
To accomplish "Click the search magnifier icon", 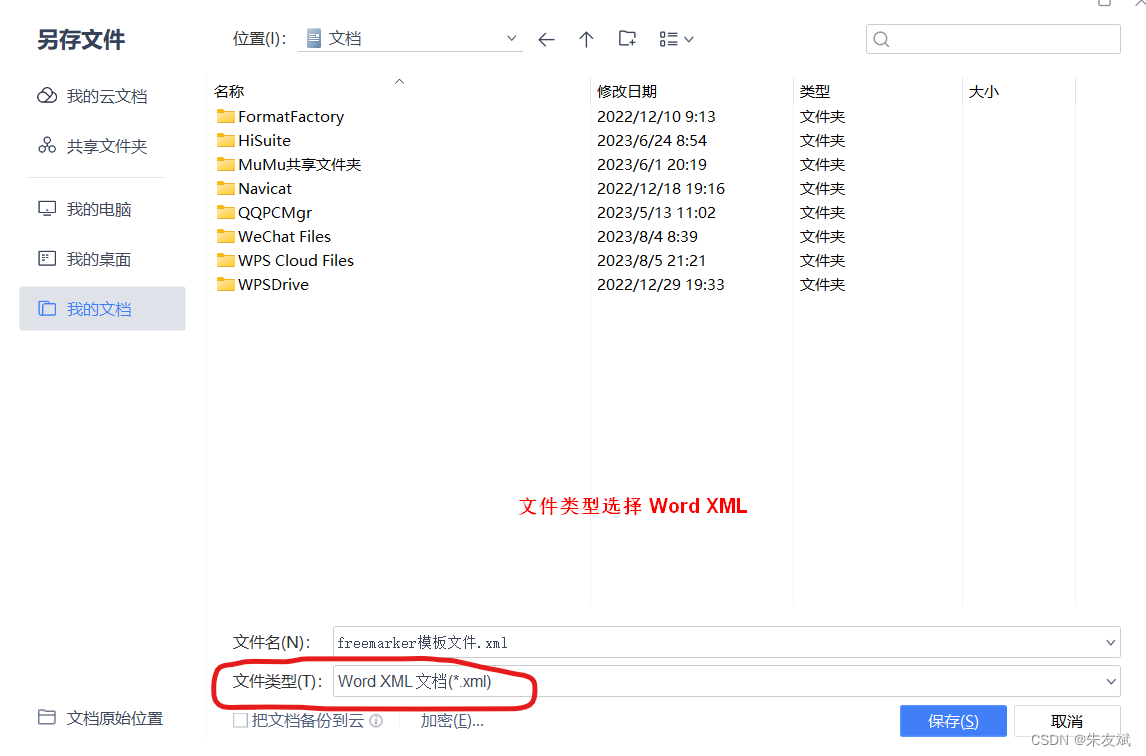I will click(x=881, y=39).
